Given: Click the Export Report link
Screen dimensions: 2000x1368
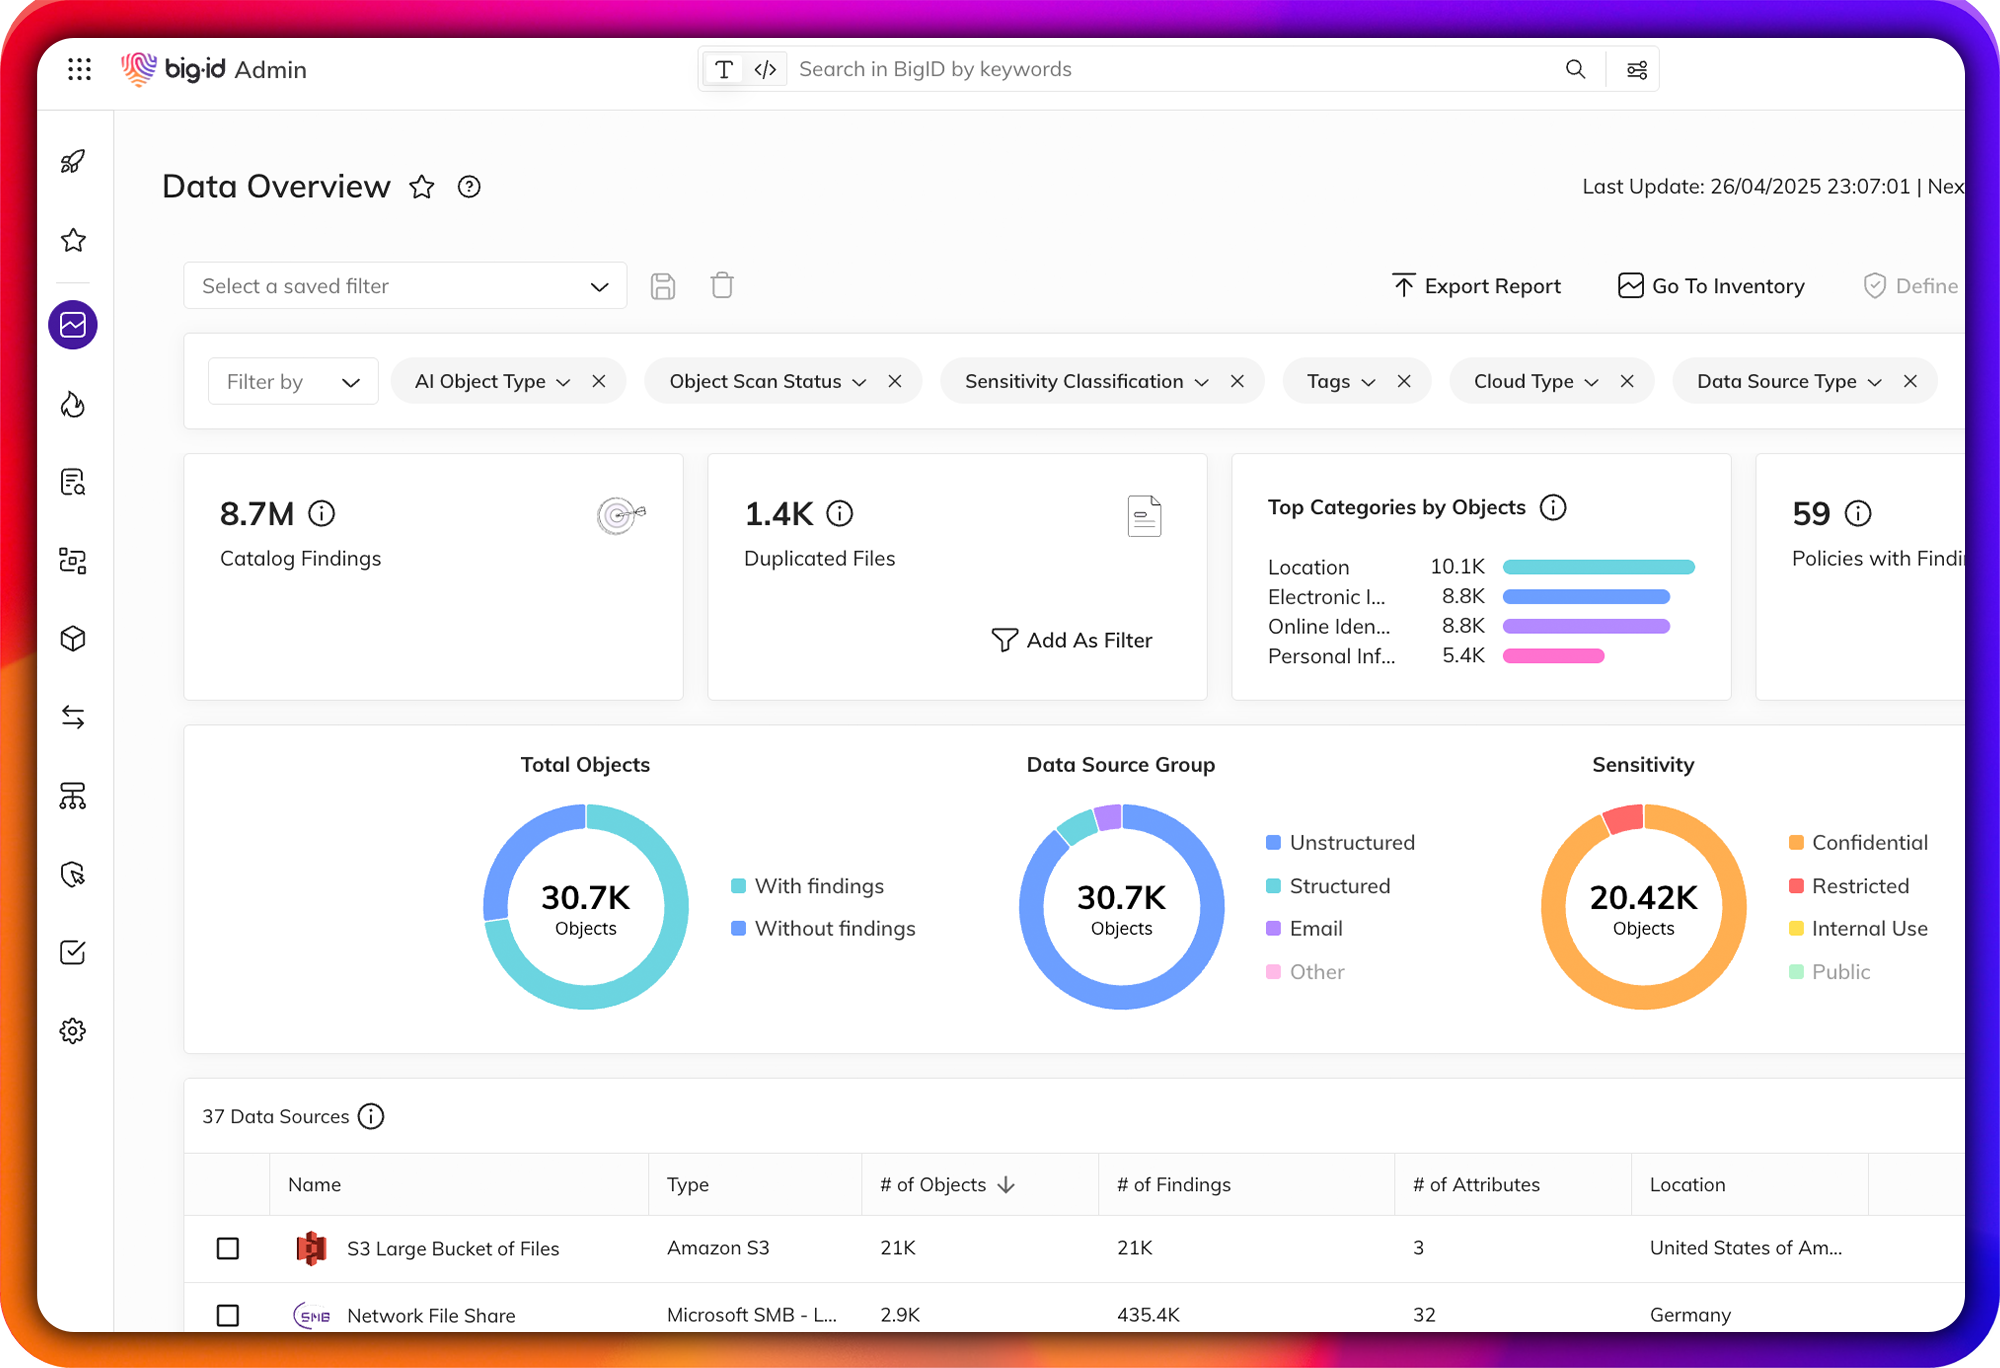Looking at the screenshot, I should (x=1476, y=286).
